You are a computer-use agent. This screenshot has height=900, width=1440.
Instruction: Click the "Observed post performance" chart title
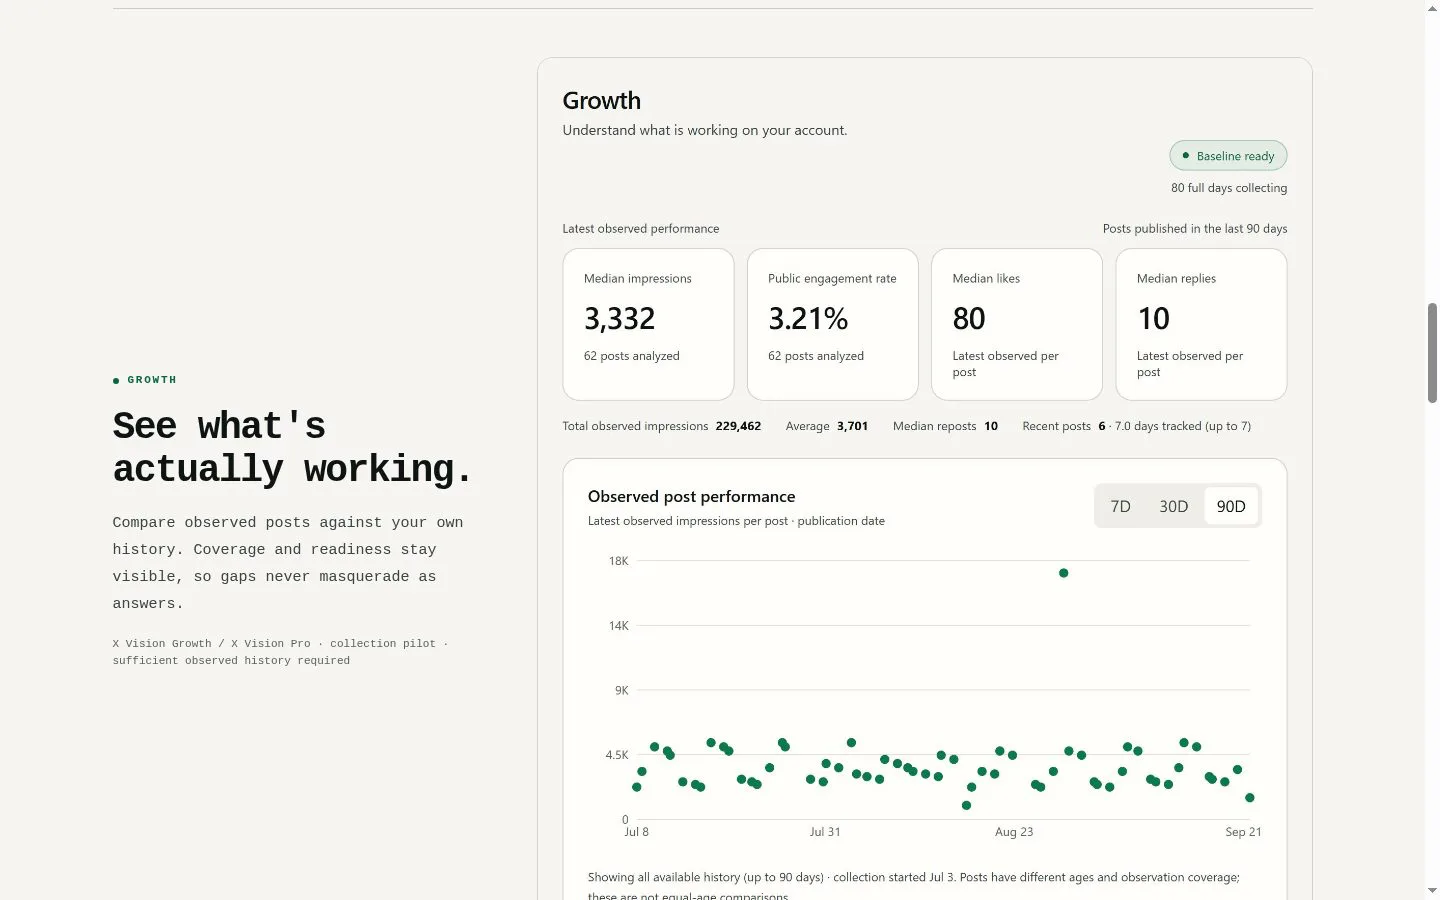(x=692, y=497)
